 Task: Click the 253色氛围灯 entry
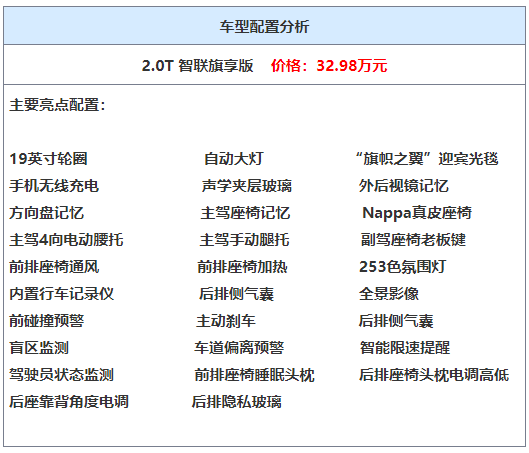[403, 267]
